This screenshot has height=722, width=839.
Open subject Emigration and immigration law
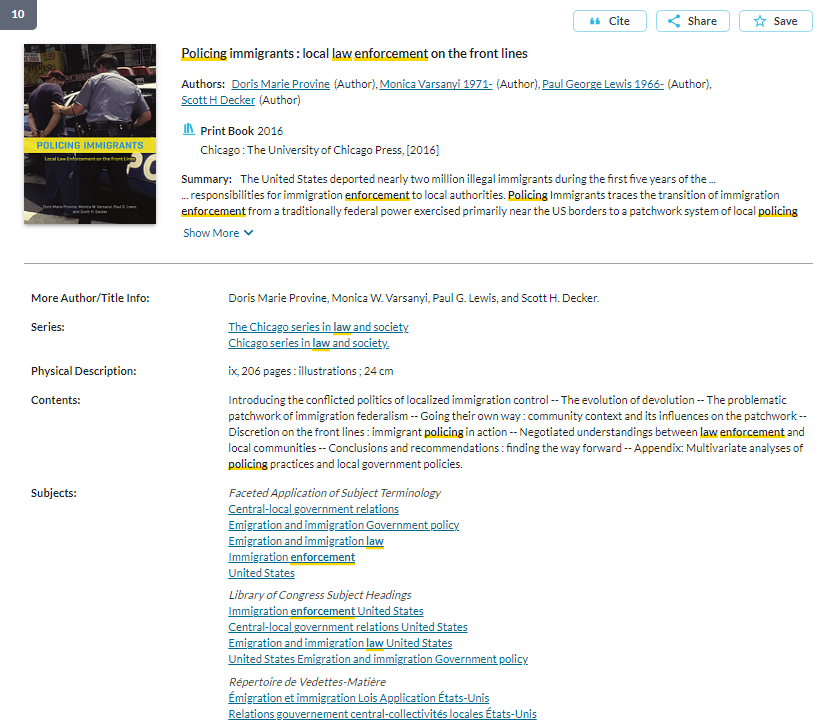306,541
